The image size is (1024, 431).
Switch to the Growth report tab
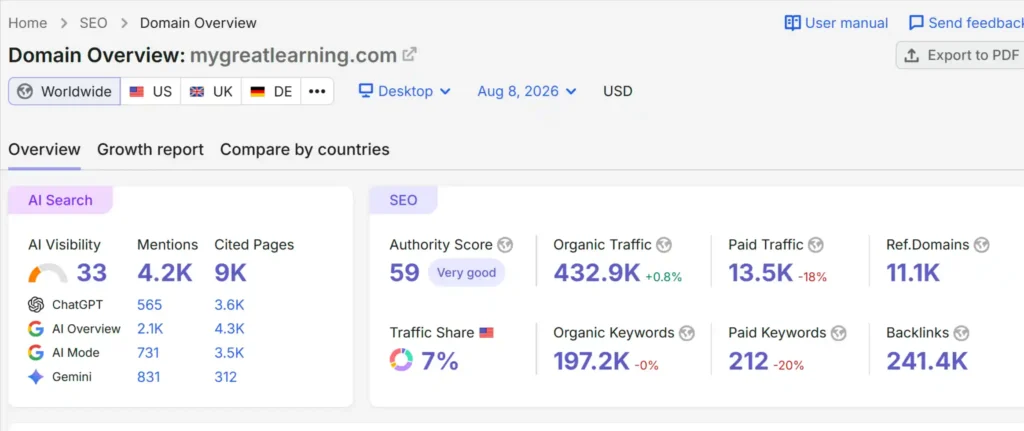click(x=150, y=150)
